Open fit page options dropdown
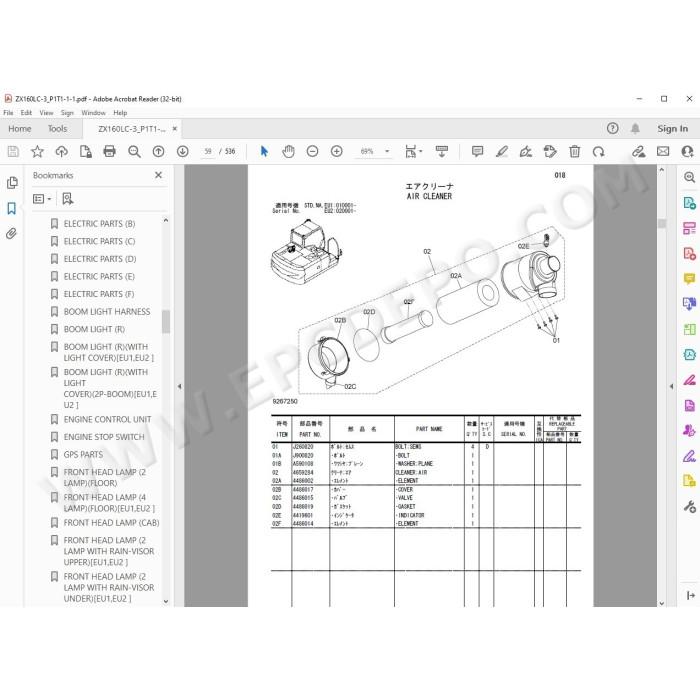The width and height of the screenshot is (700, 700). click(413, 152)
